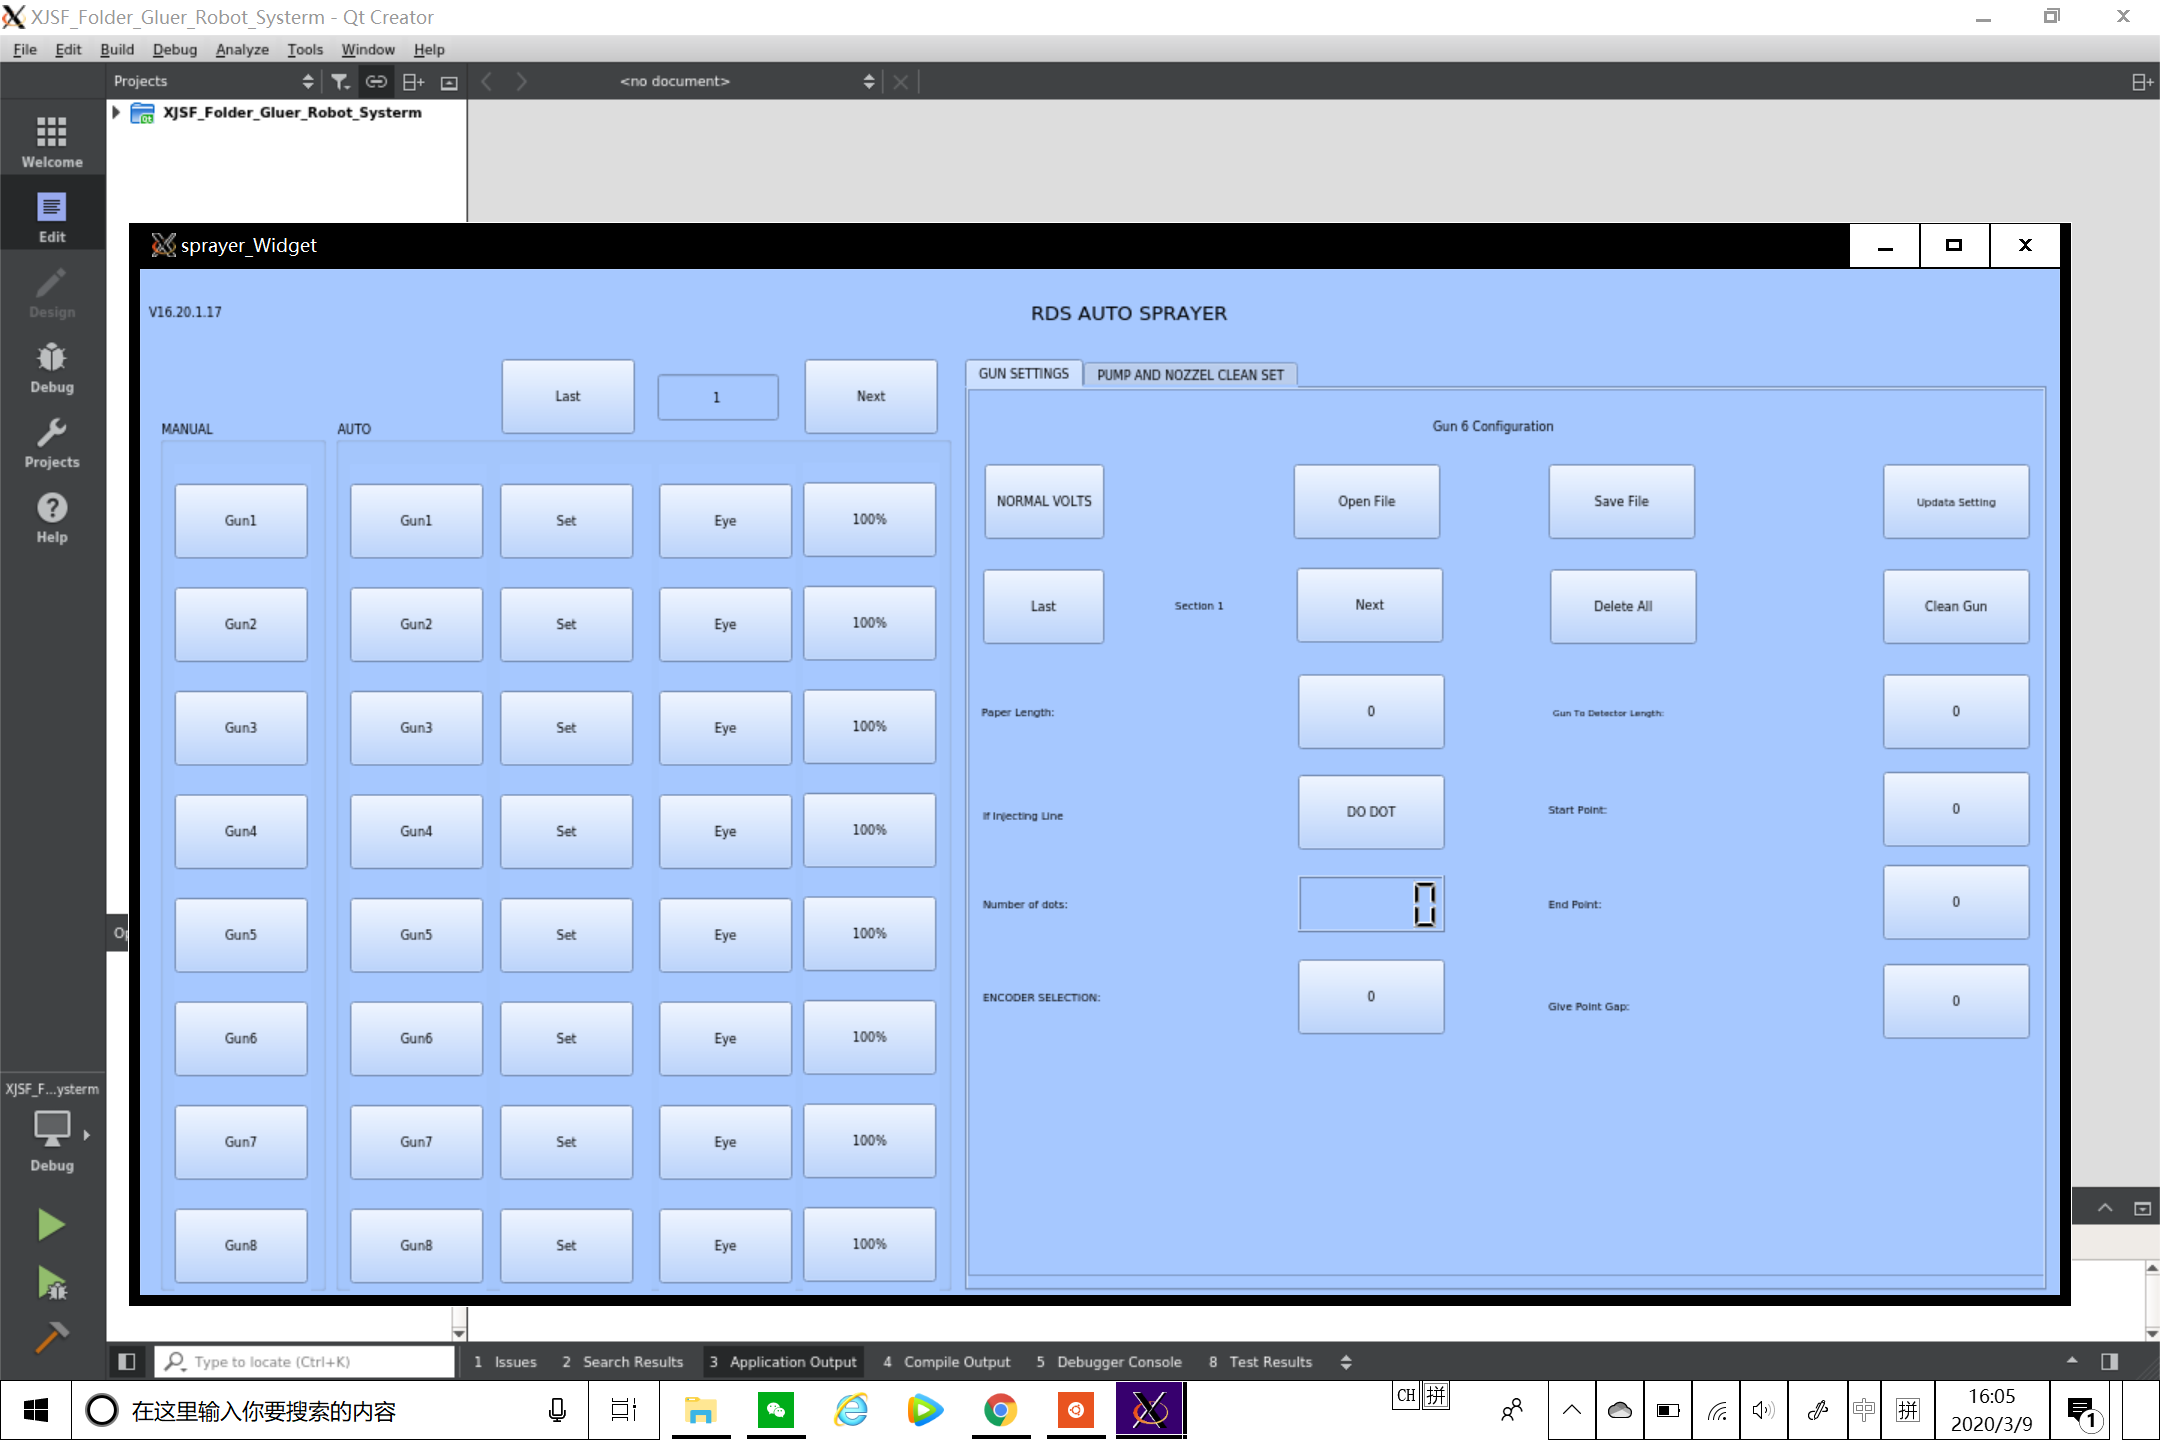
Task: Click filter tree icon in Projects toolbar
Action: [x=340, y=81]
